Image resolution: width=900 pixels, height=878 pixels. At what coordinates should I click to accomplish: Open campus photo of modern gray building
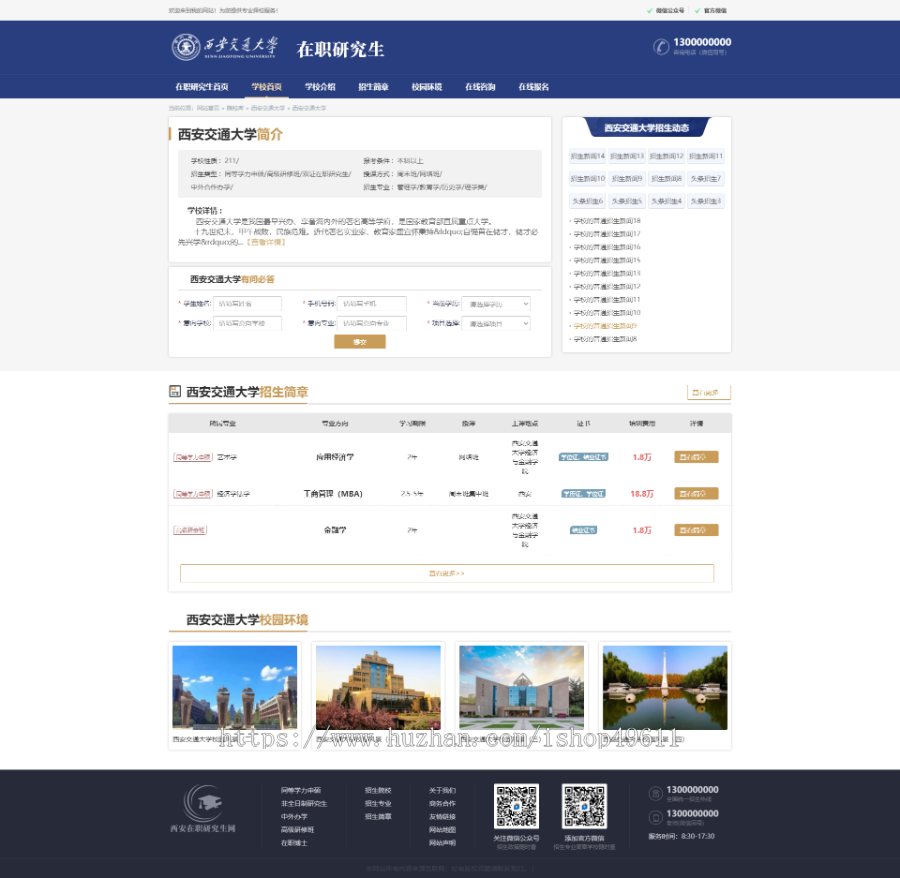[522, 687]
